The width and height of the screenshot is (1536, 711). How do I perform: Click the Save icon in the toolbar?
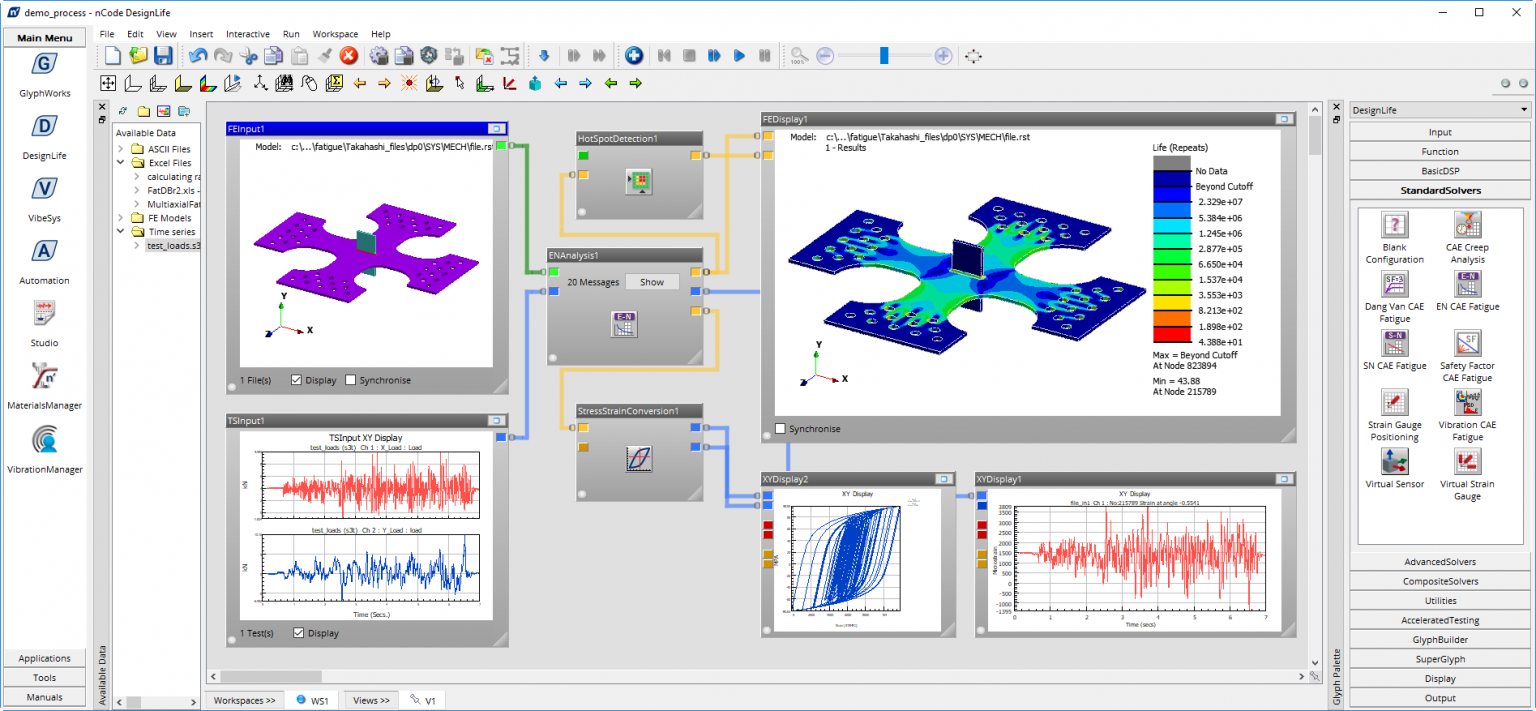pos(163,56)
